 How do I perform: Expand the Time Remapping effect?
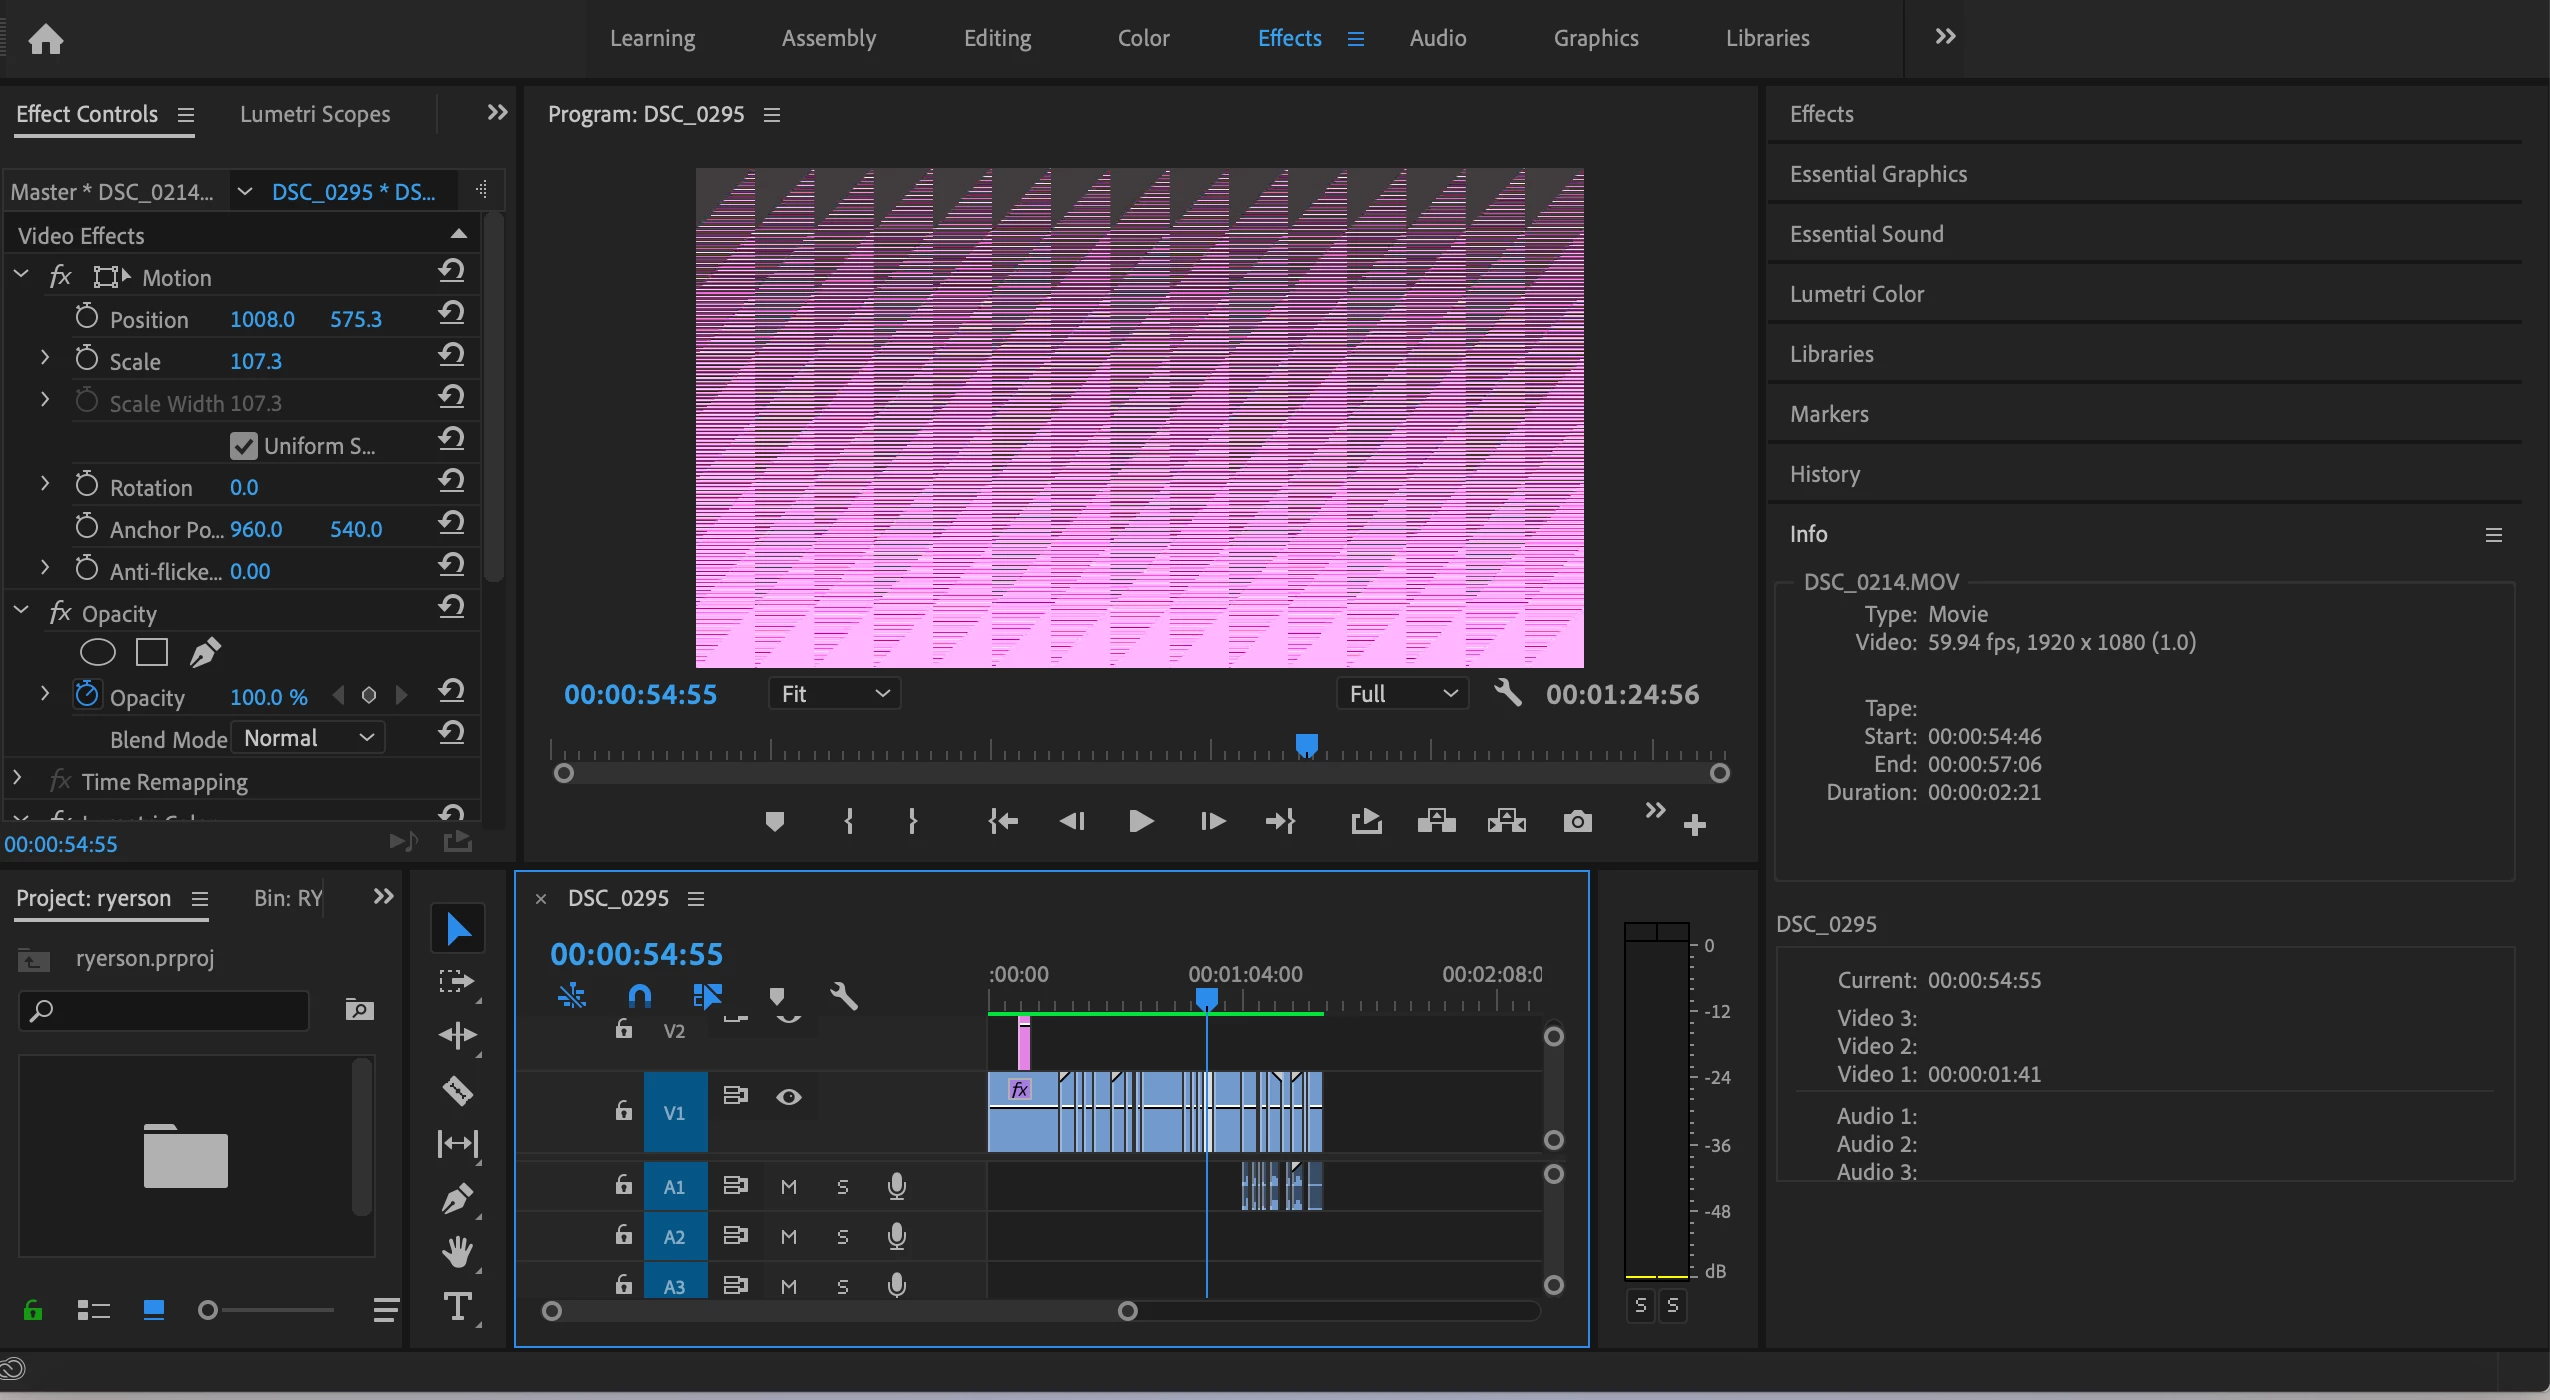click(18, 779)
